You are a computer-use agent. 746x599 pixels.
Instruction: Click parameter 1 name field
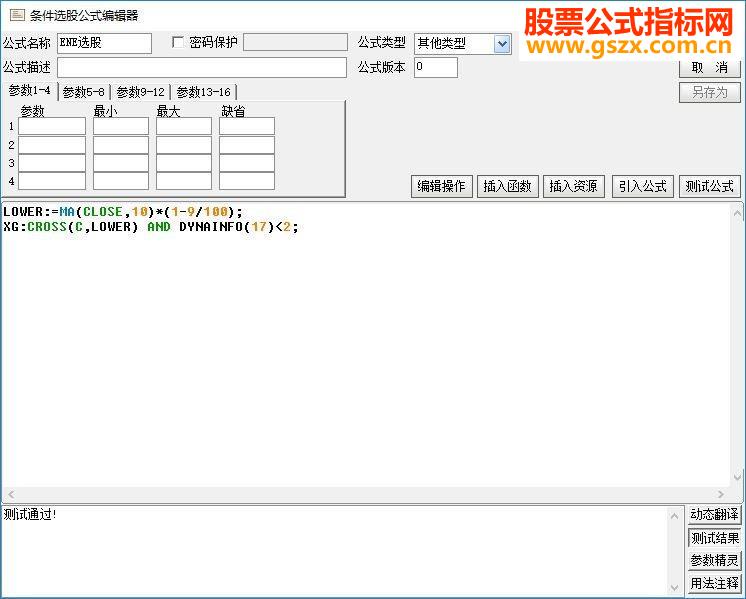tap(52, 126)
